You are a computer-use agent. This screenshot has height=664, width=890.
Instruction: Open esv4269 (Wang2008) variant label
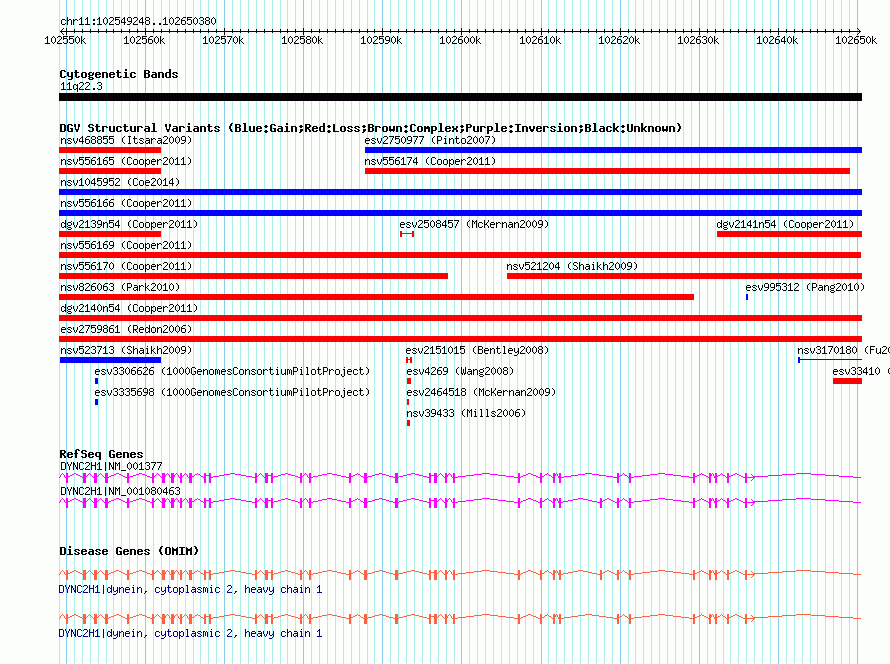pos(460,371)
